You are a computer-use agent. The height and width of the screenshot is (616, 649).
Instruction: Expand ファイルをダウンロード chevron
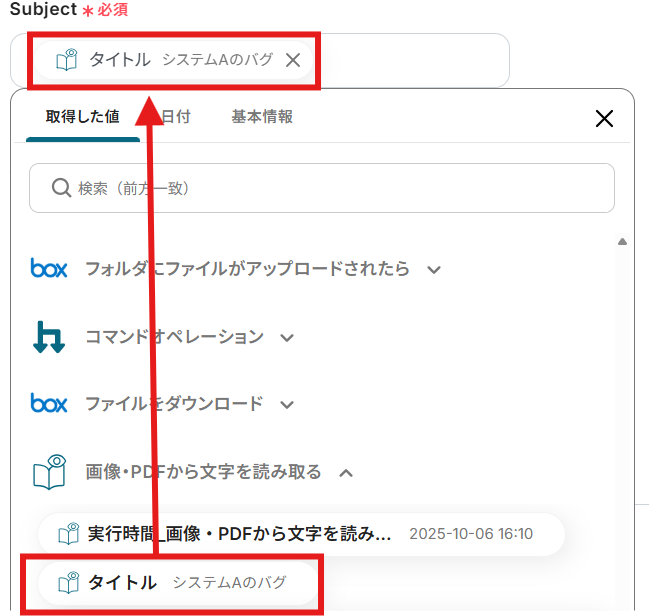(x=287, y=404)
